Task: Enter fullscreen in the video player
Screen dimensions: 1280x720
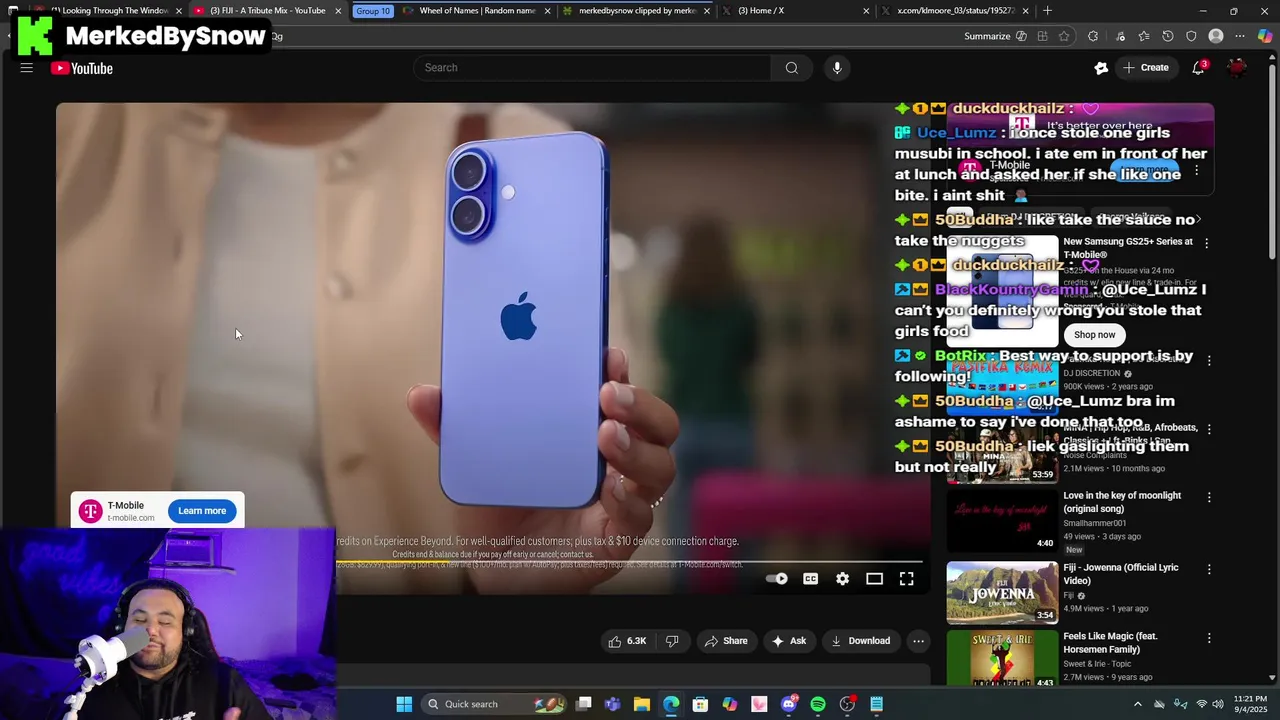Action: pyautogui.click(x=906, y=579)
